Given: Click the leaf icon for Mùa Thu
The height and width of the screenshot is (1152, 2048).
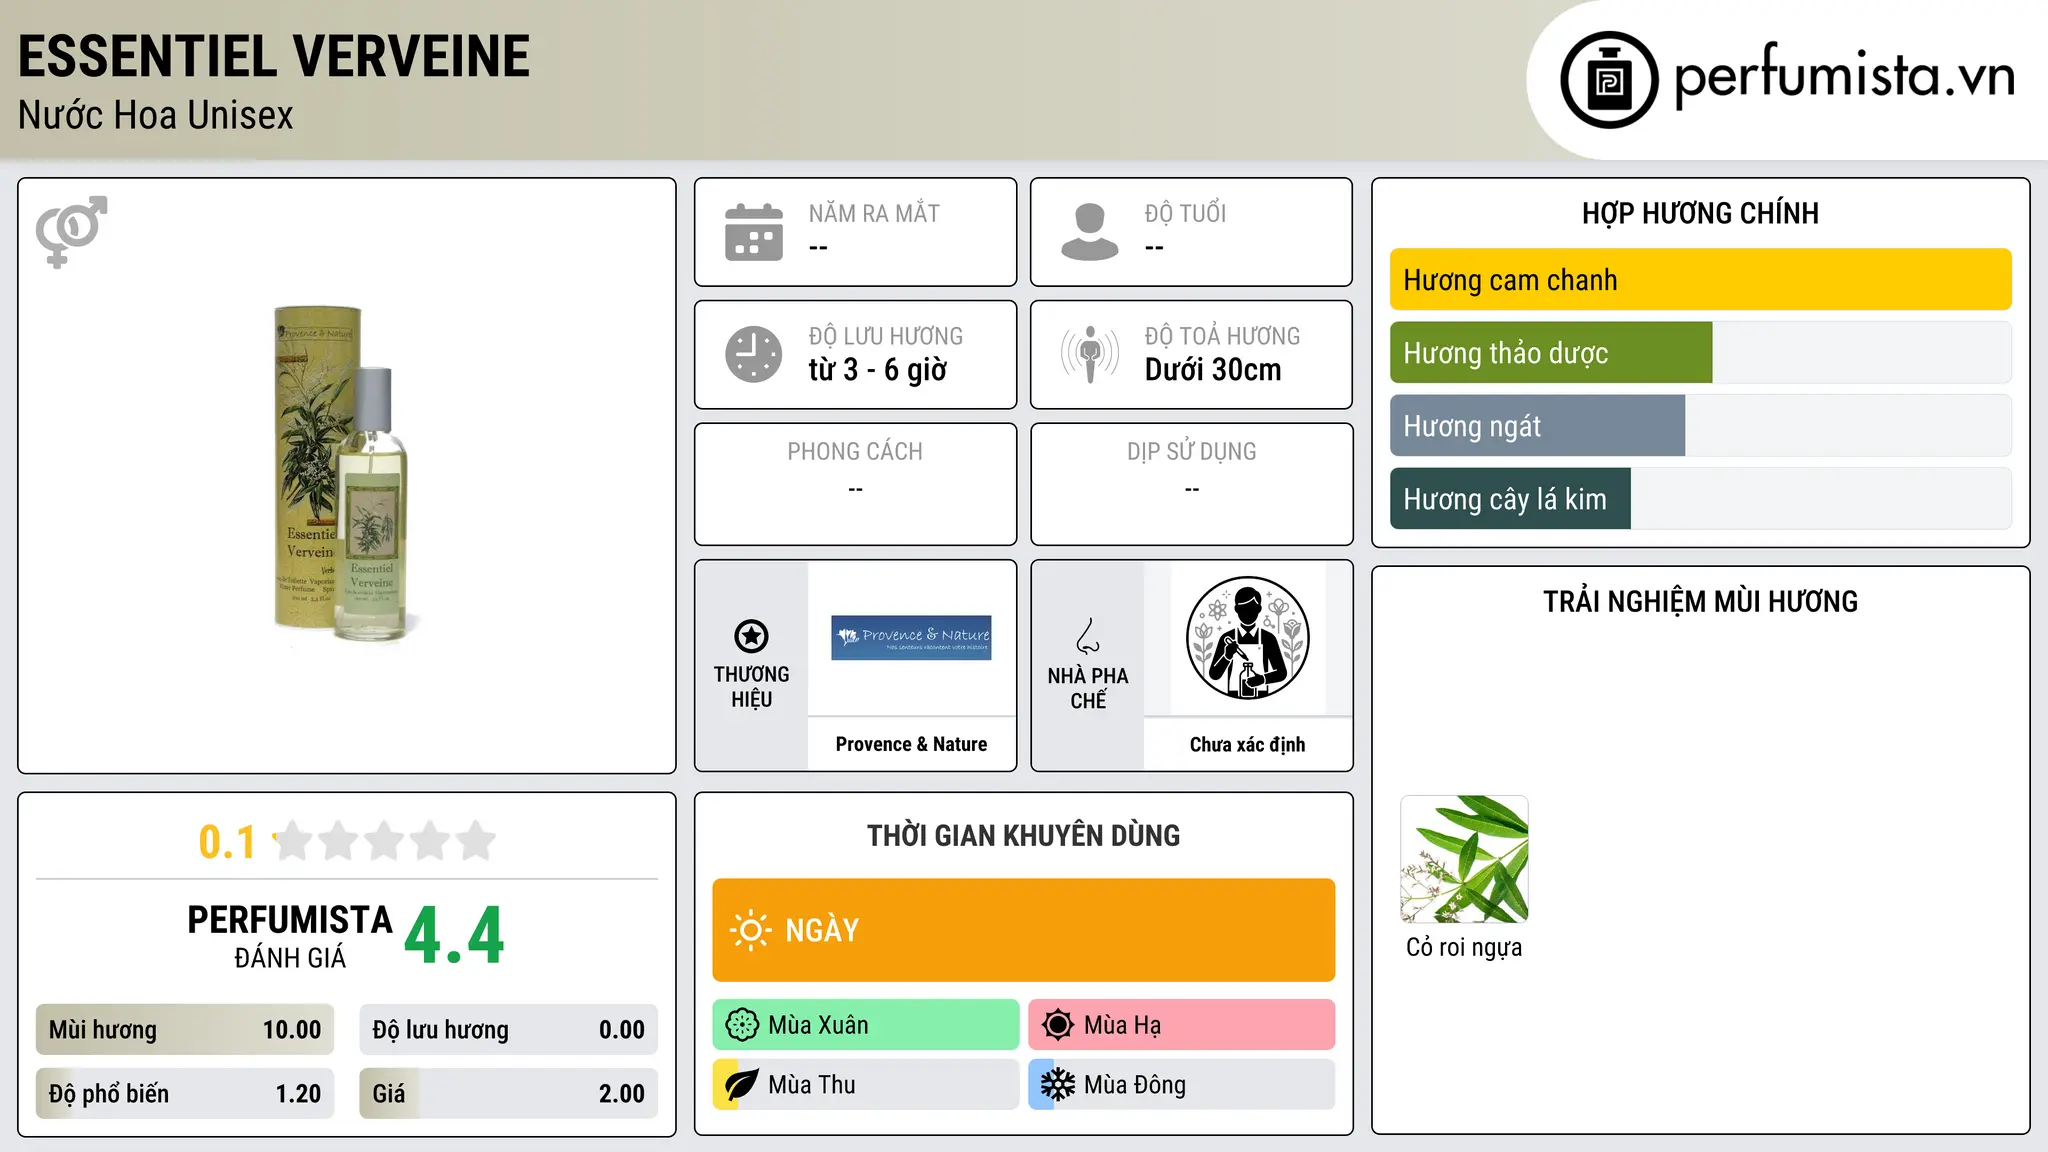Looking at the screenshot, I should 742,1085.
